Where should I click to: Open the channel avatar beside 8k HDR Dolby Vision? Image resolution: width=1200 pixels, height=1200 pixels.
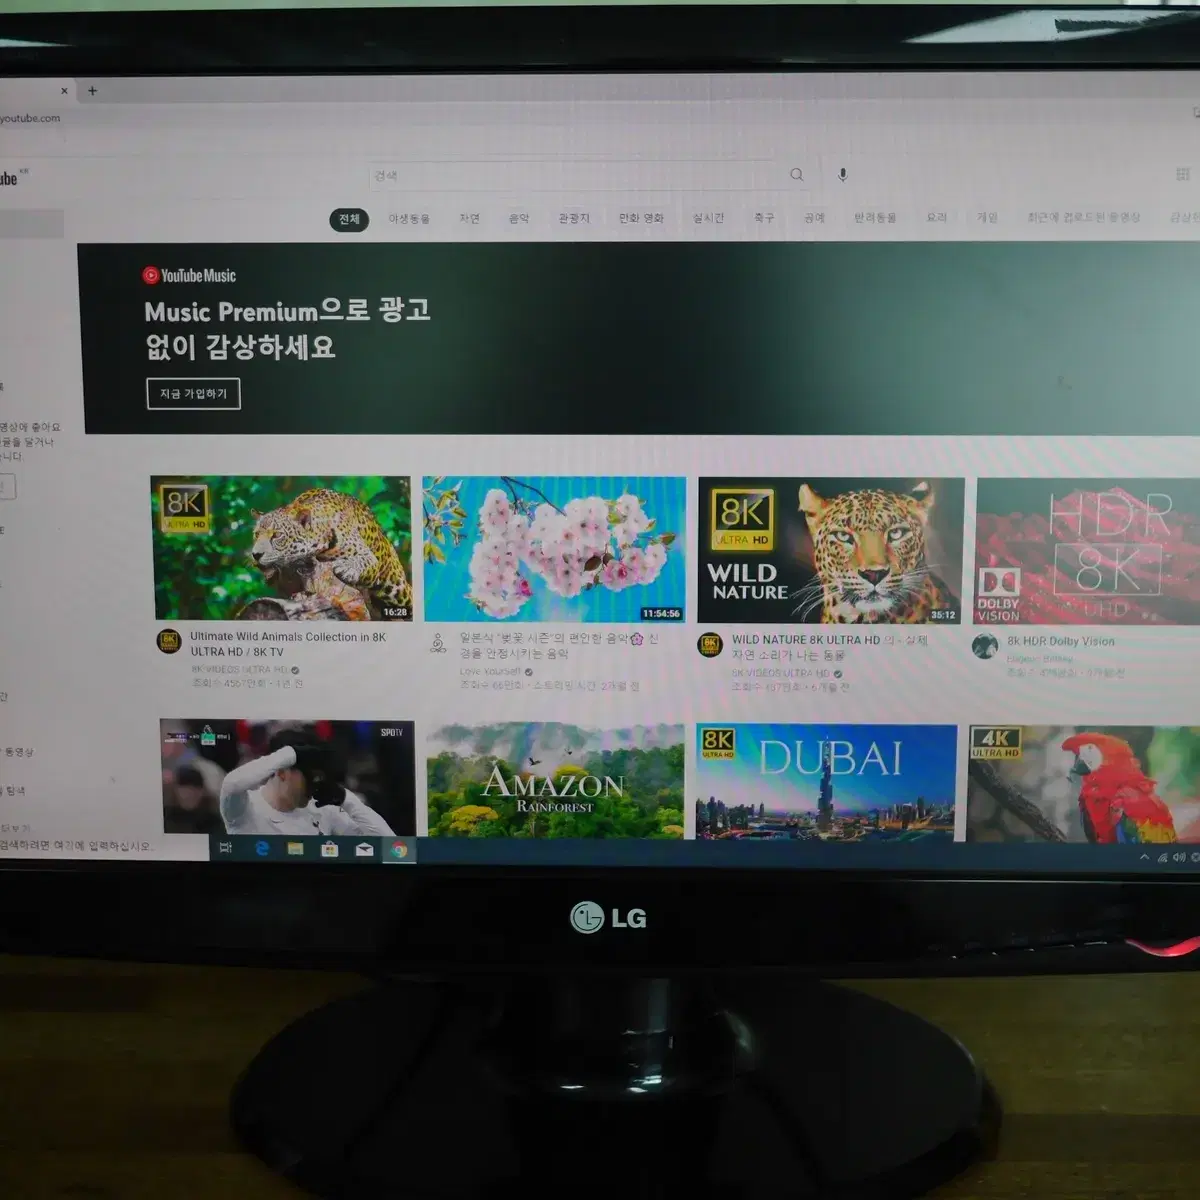coord(985,647)
